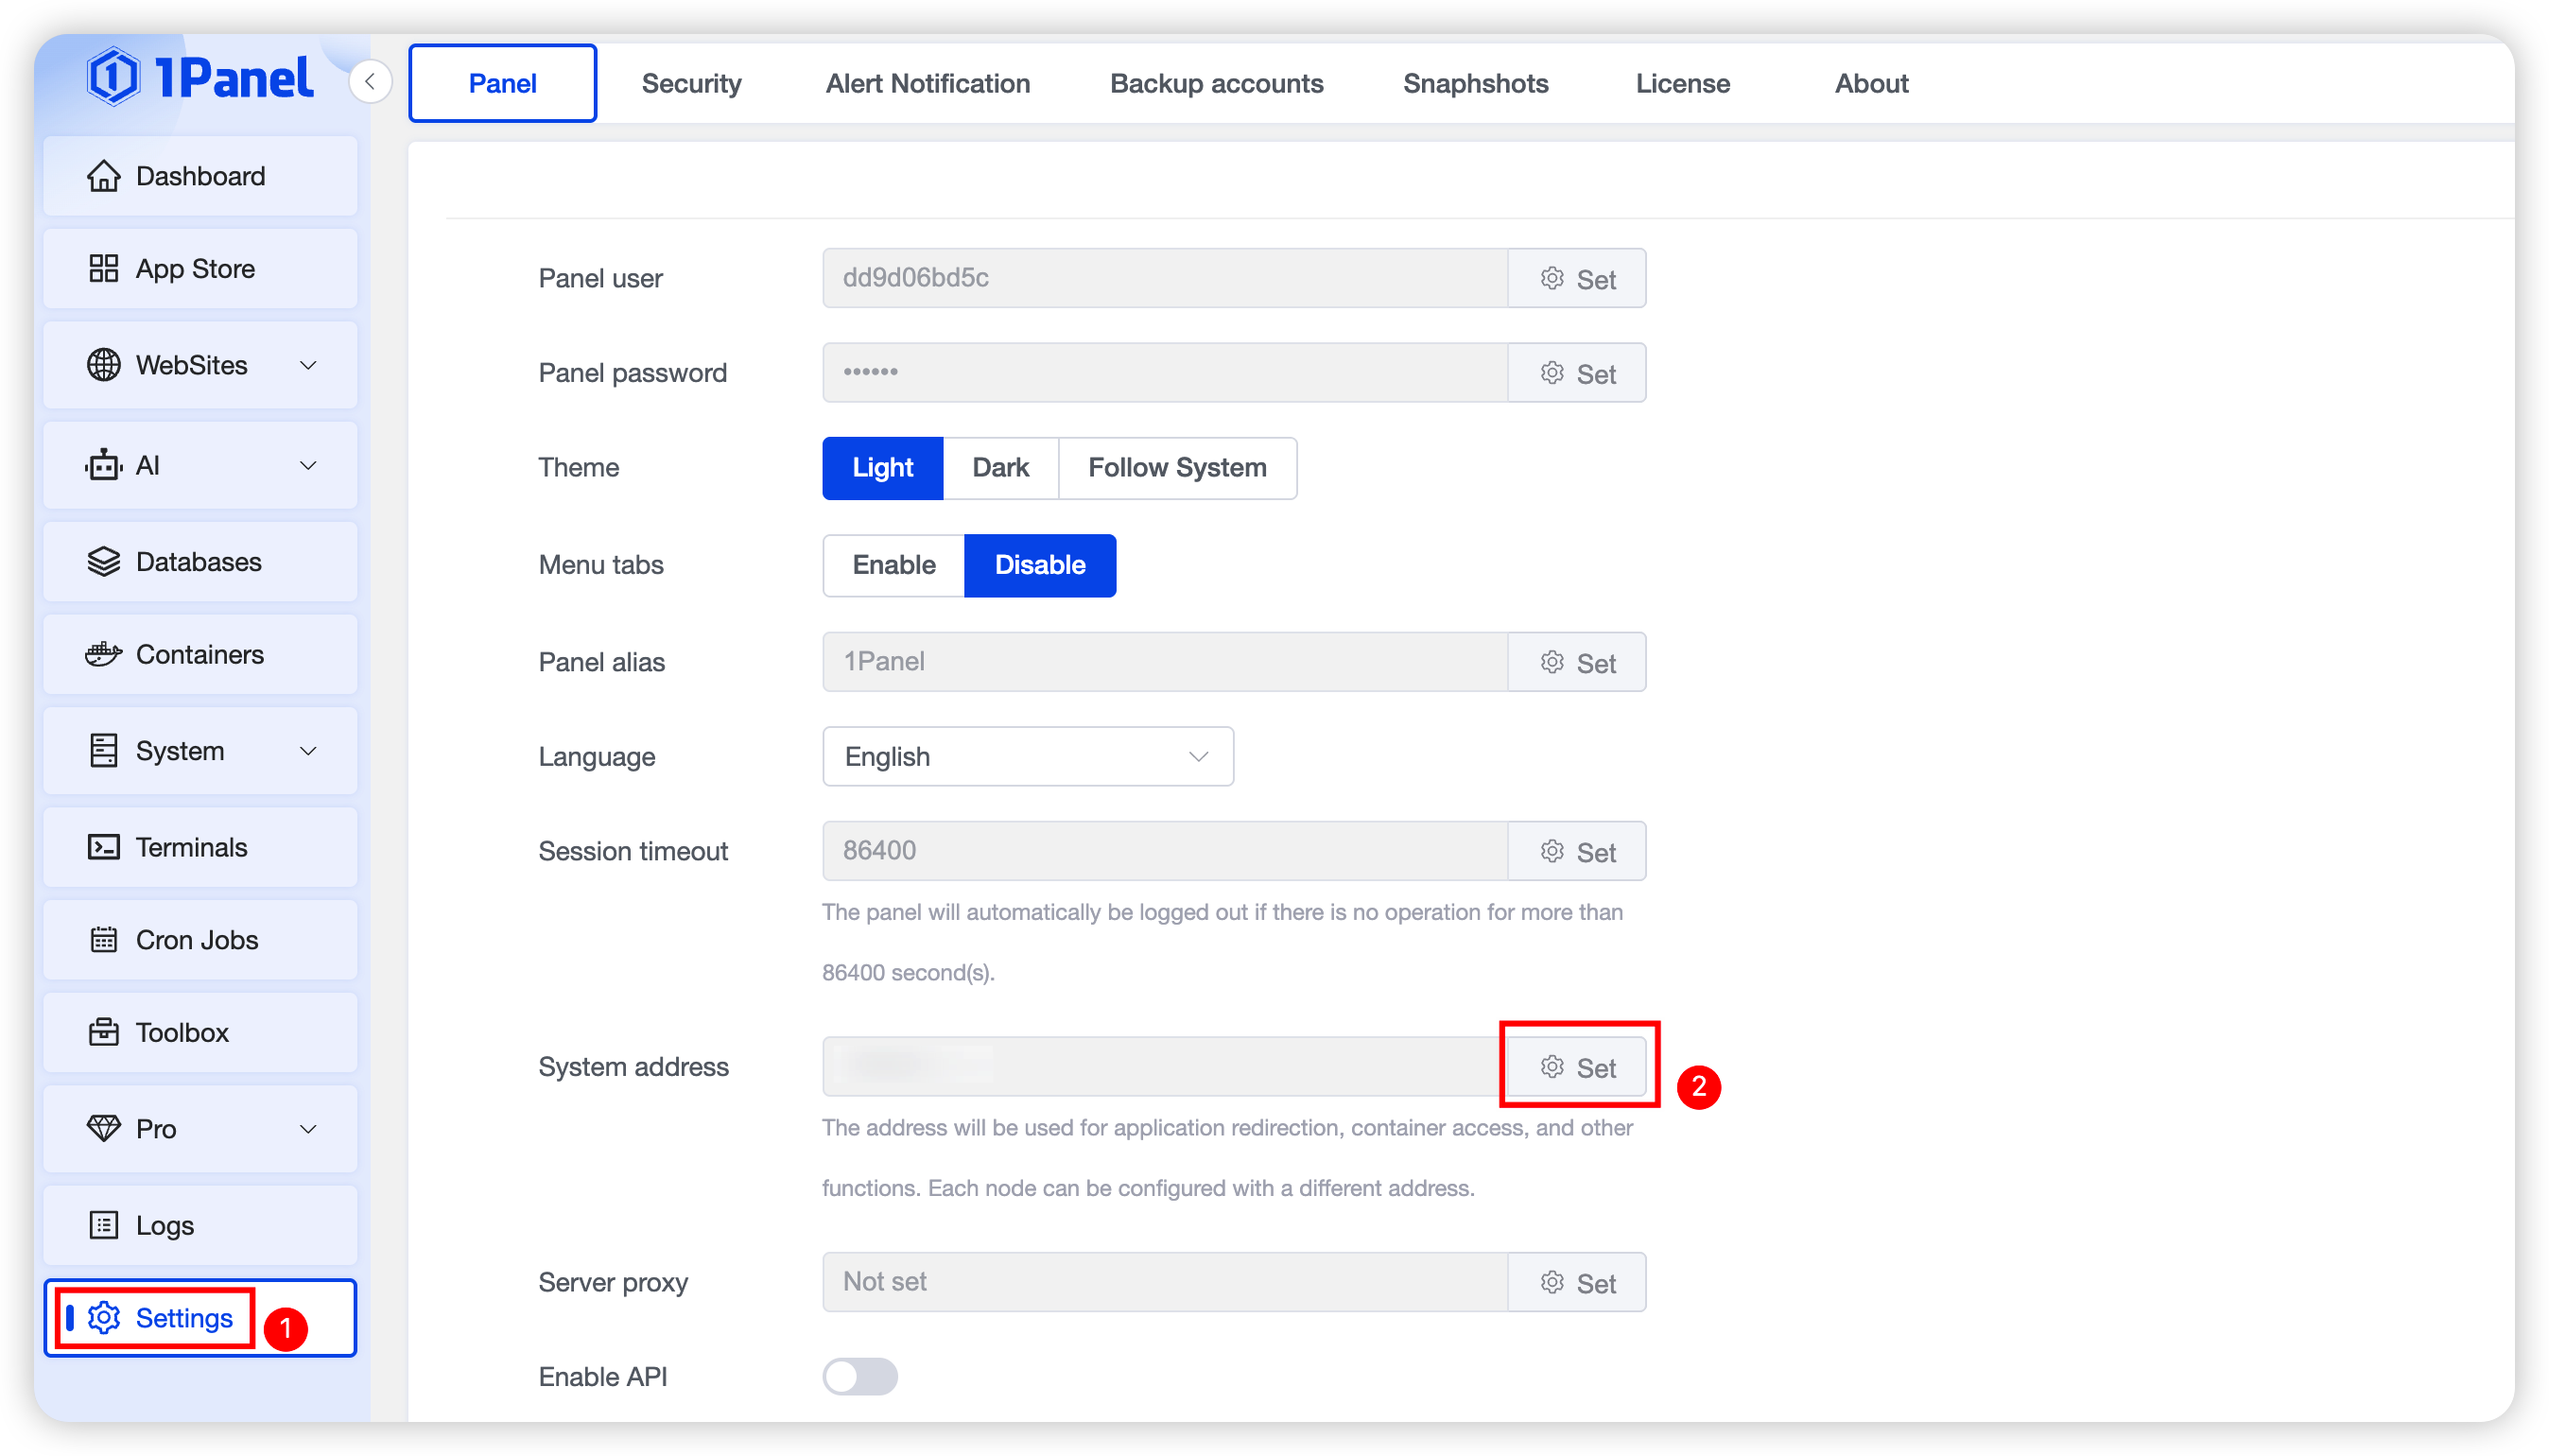Click the Databases stack icon
The image size is (2549, 1456).
[x=103, y=562]
